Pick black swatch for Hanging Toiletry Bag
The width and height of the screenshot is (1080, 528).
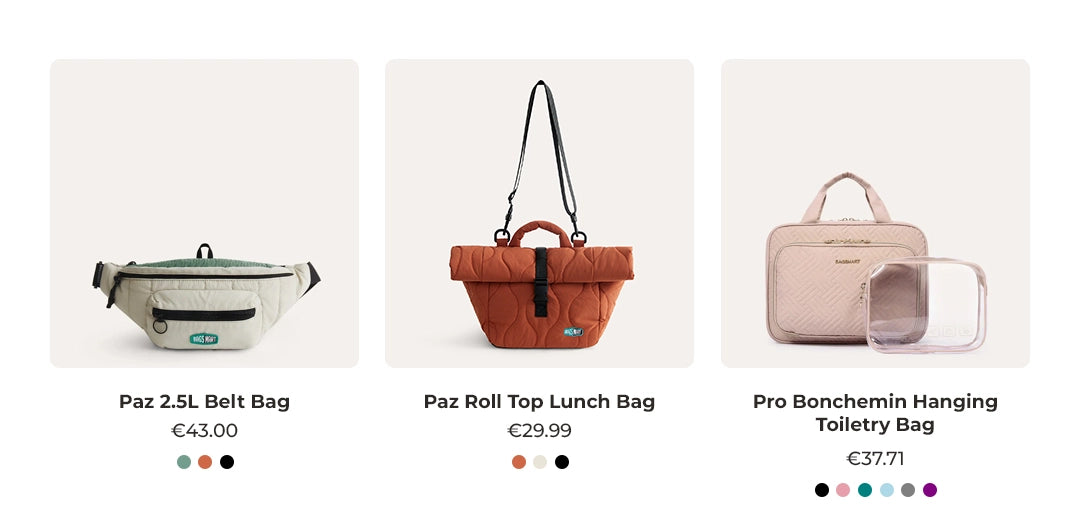[822, 490]
